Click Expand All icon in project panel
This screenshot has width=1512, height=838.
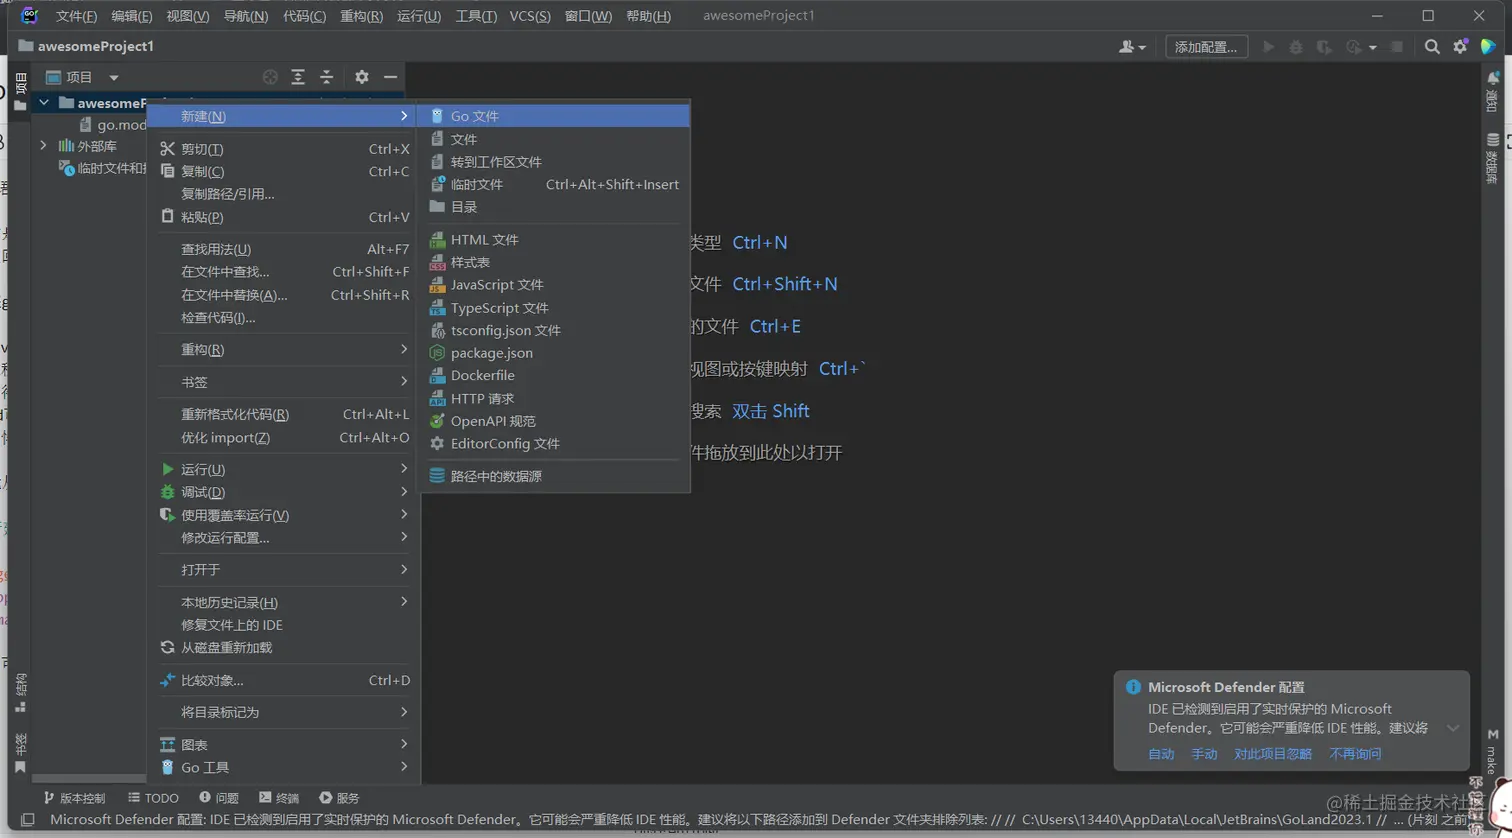[298, 77]
